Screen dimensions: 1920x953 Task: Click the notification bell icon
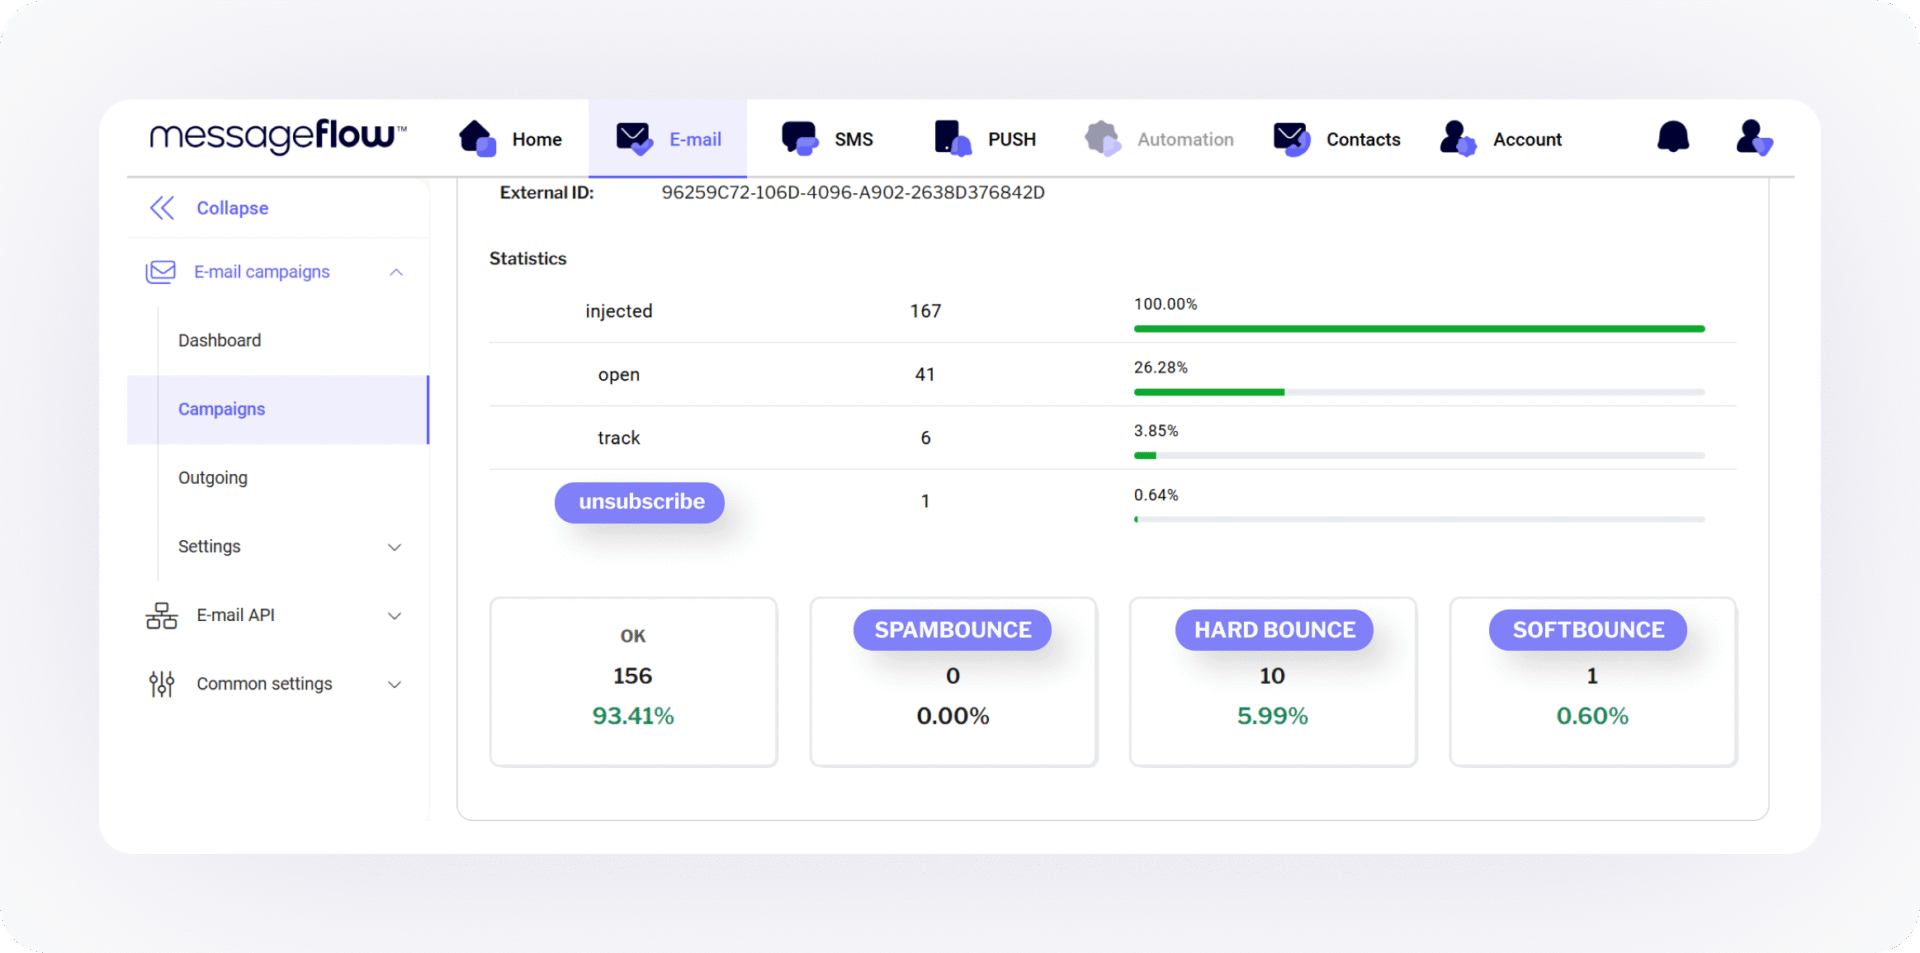(1672, 137)
